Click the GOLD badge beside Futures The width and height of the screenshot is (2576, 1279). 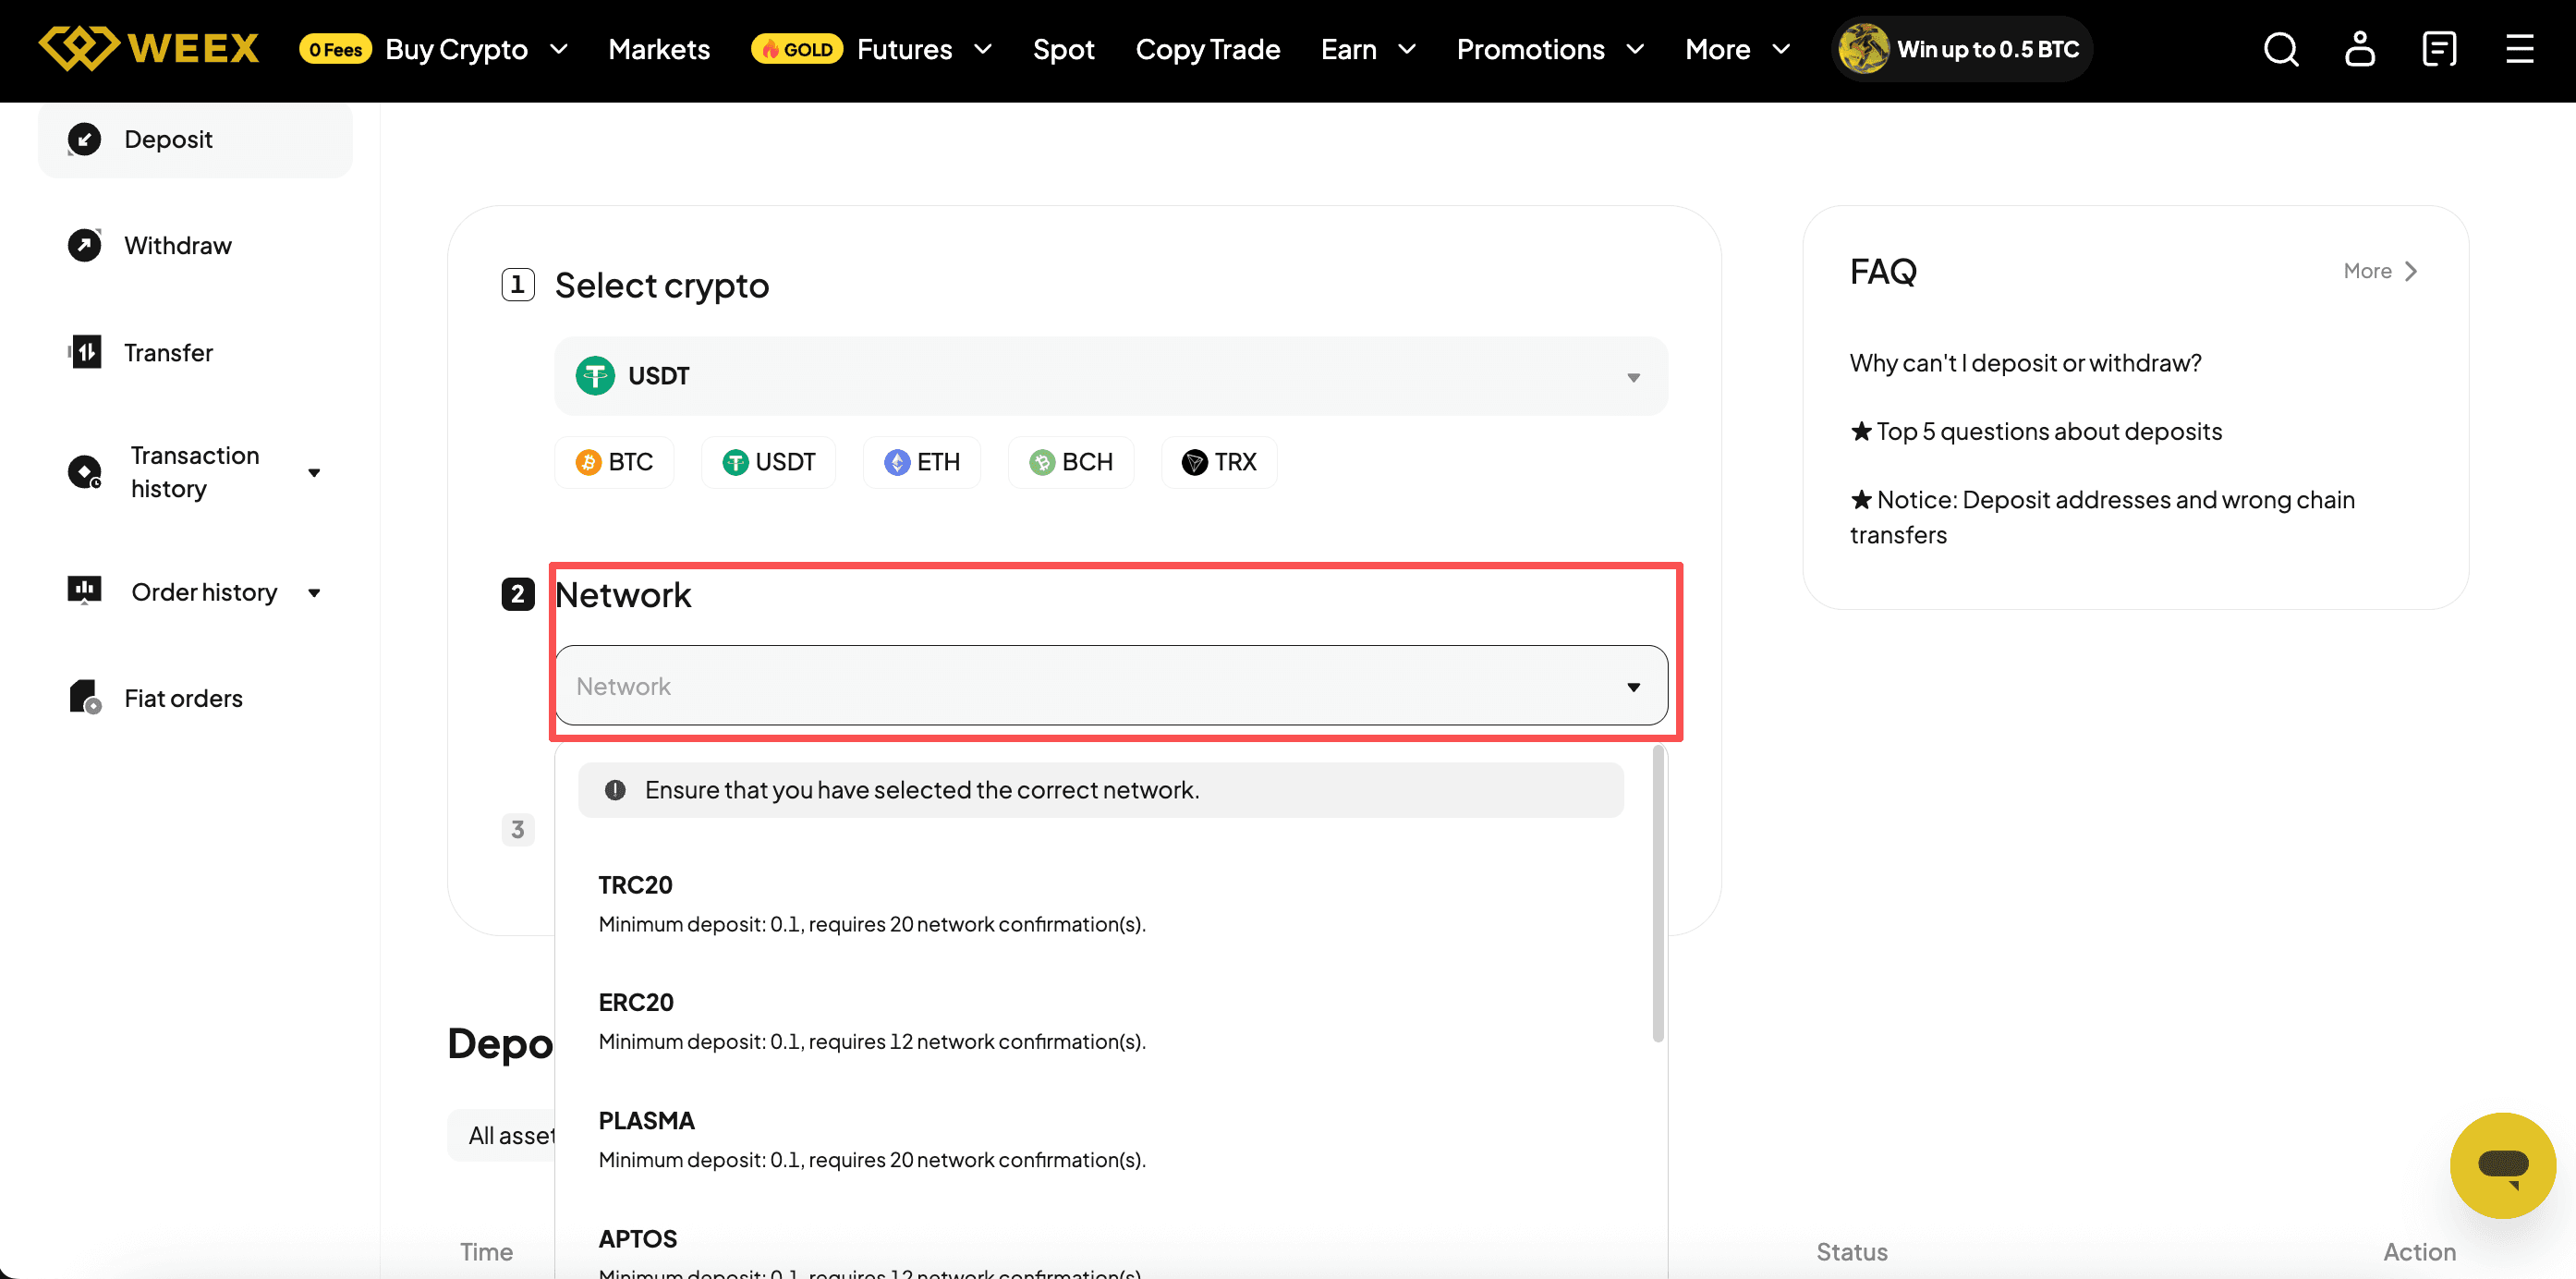[x=797, y=49]
